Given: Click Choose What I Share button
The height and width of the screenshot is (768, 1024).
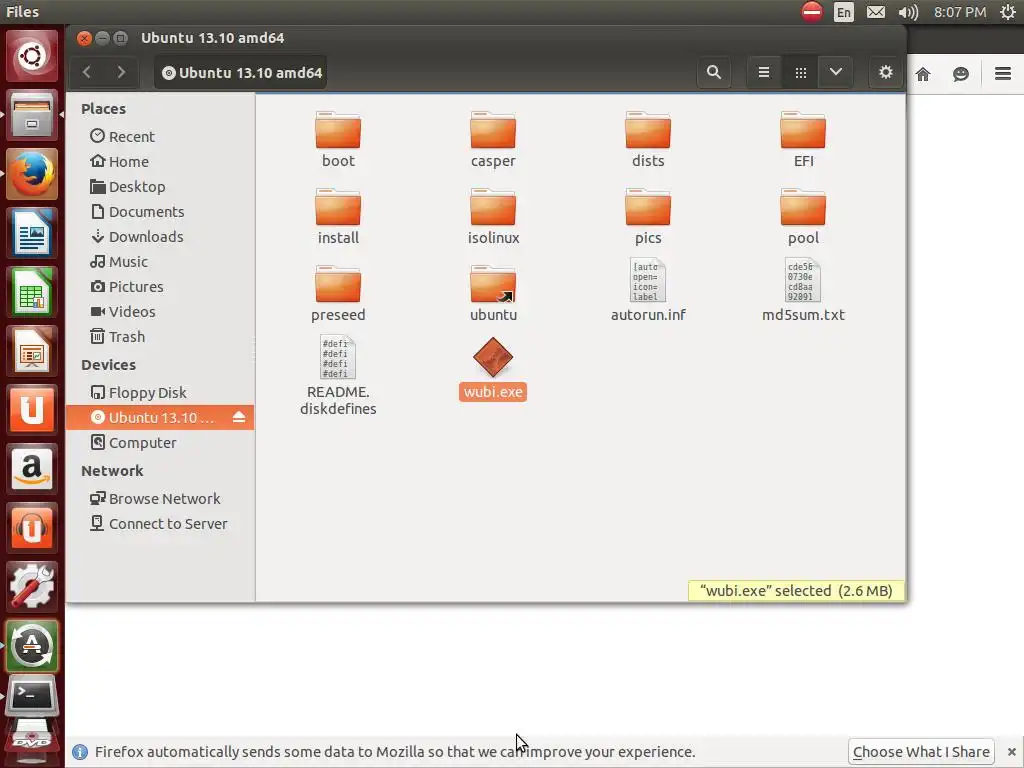Looking at the screenshot, I should 921,752.
